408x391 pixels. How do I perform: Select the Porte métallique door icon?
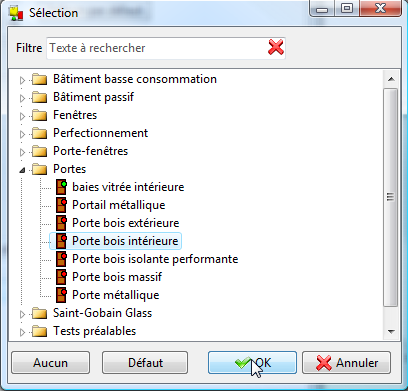click(x=61, y=295)
